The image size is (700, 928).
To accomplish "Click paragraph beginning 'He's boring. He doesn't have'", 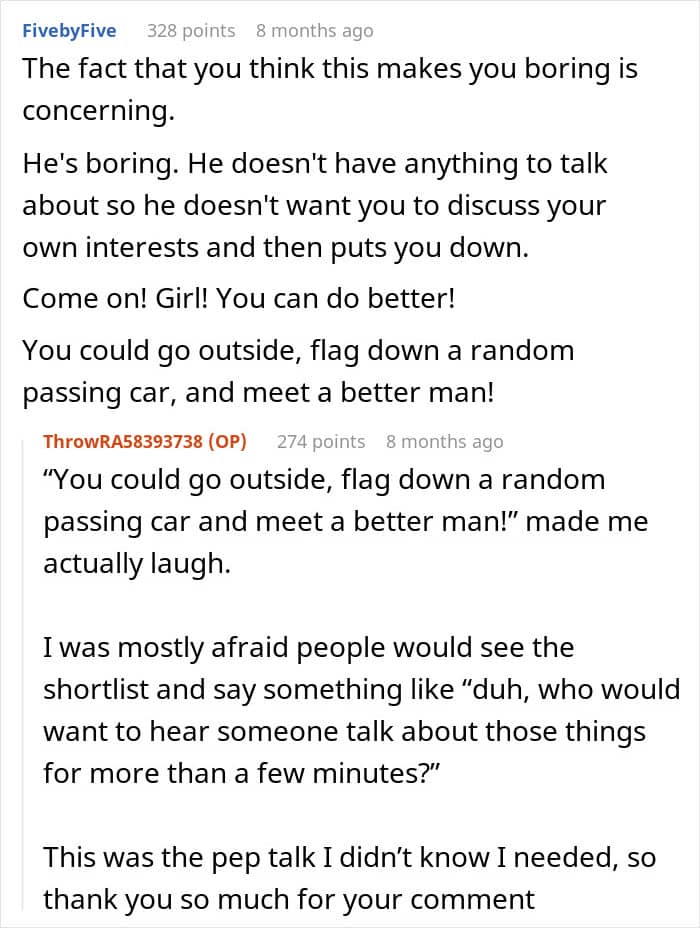I will tap(315, 205).
